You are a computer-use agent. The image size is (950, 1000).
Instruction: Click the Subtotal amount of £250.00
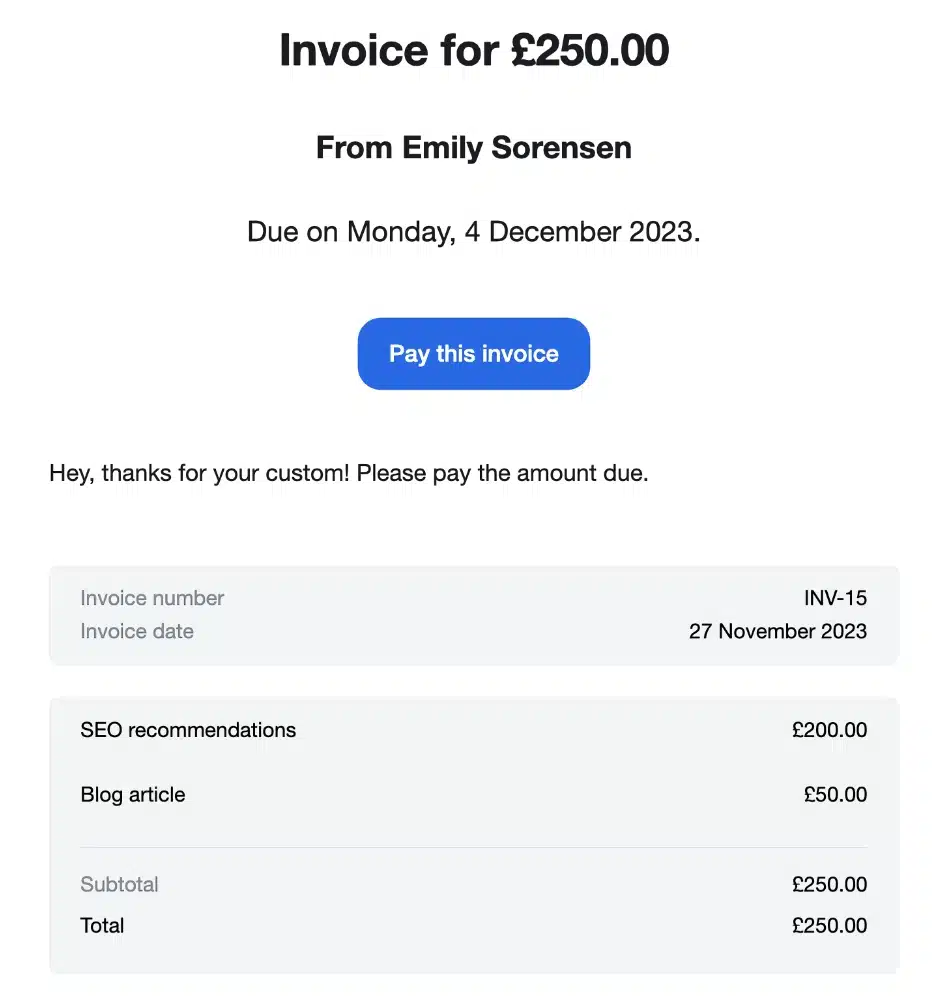(x=828, y=884)
